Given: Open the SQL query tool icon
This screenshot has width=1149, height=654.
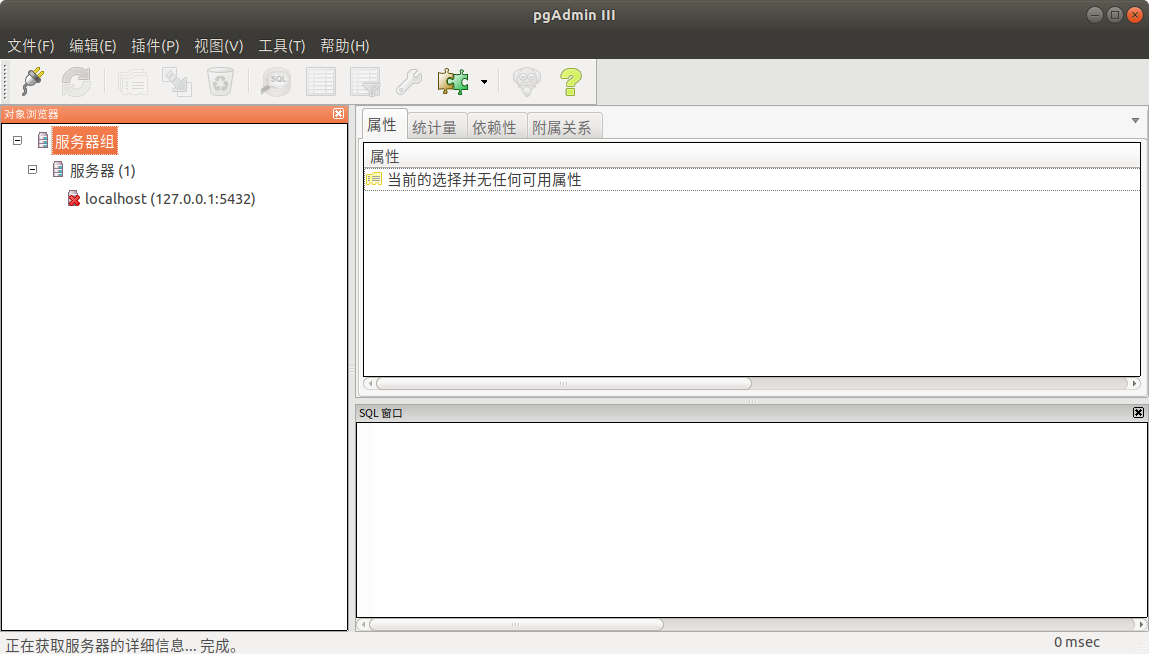Looking at the screenshot, I should 275,81.
